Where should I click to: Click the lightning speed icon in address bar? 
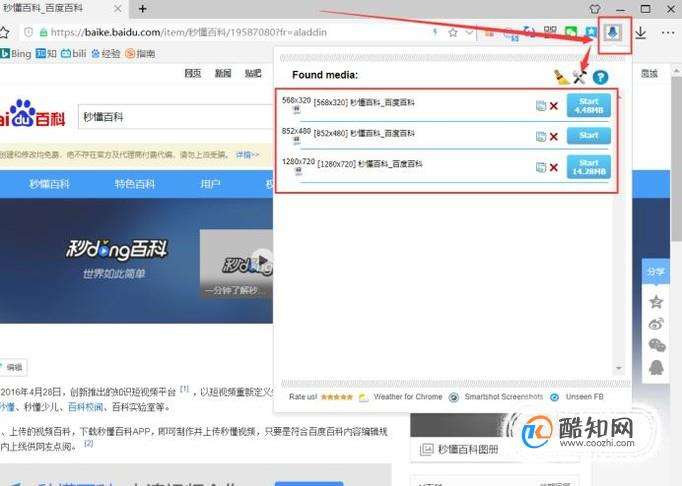coord(435,32)
